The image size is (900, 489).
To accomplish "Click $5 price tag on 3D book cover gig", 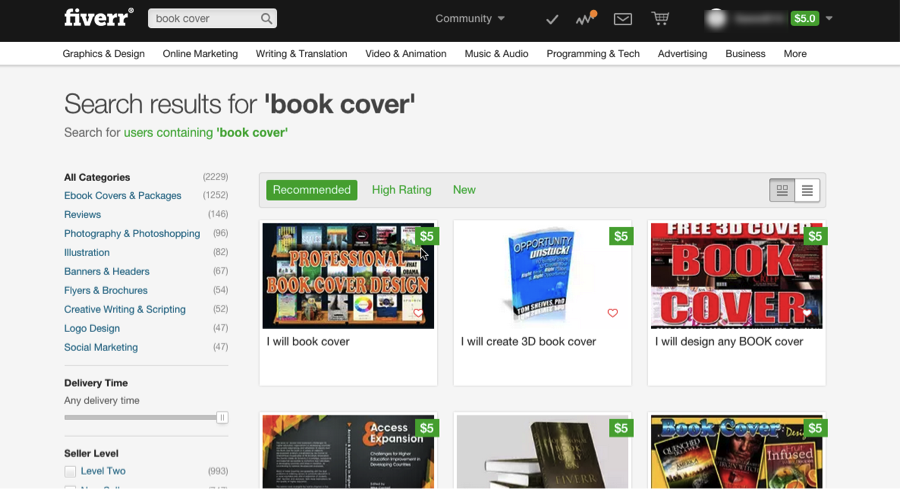I will (x=621, y=236).
